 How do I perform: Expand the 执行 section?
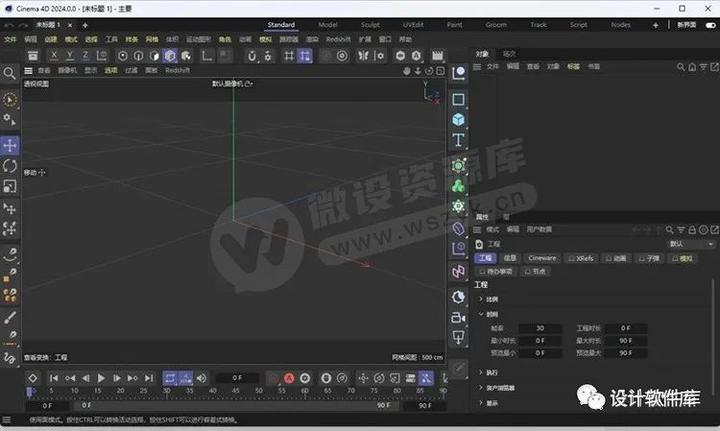[481, 372]
